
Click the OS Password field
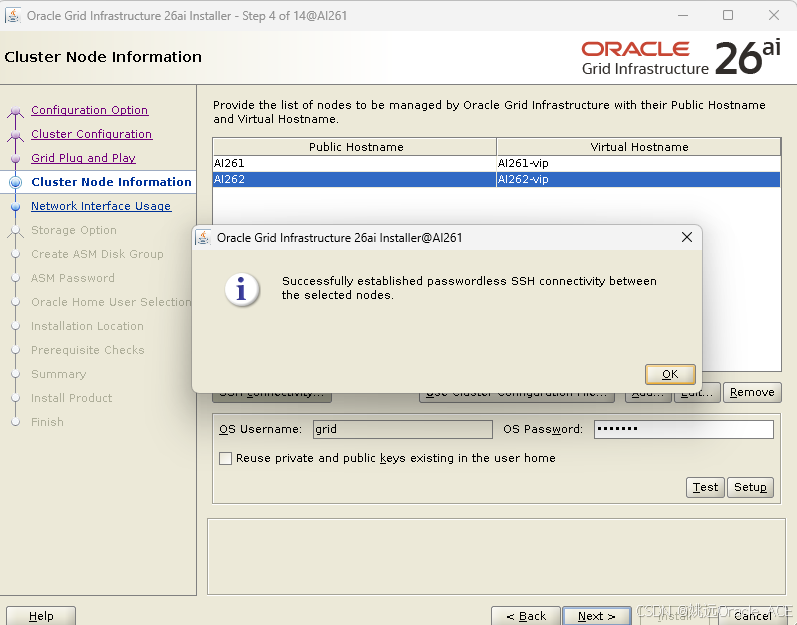pos(684,429)
